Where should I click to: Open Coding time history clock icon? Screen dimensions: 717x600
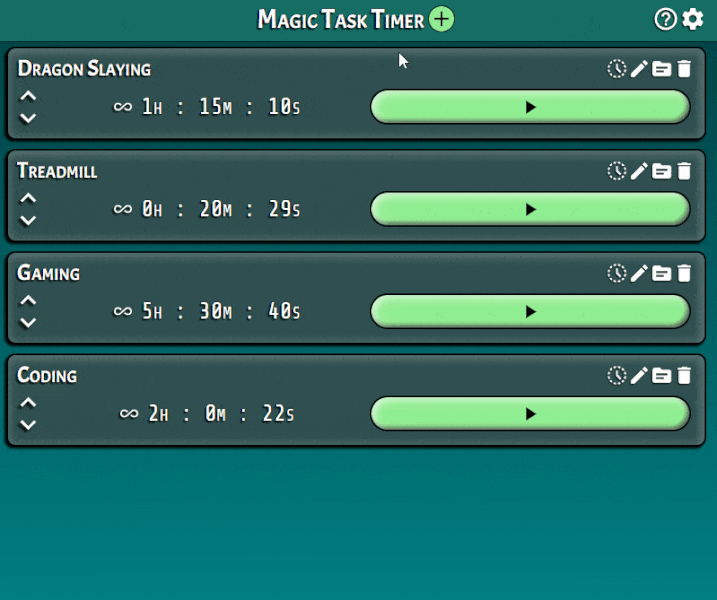[x=616, y=376]
